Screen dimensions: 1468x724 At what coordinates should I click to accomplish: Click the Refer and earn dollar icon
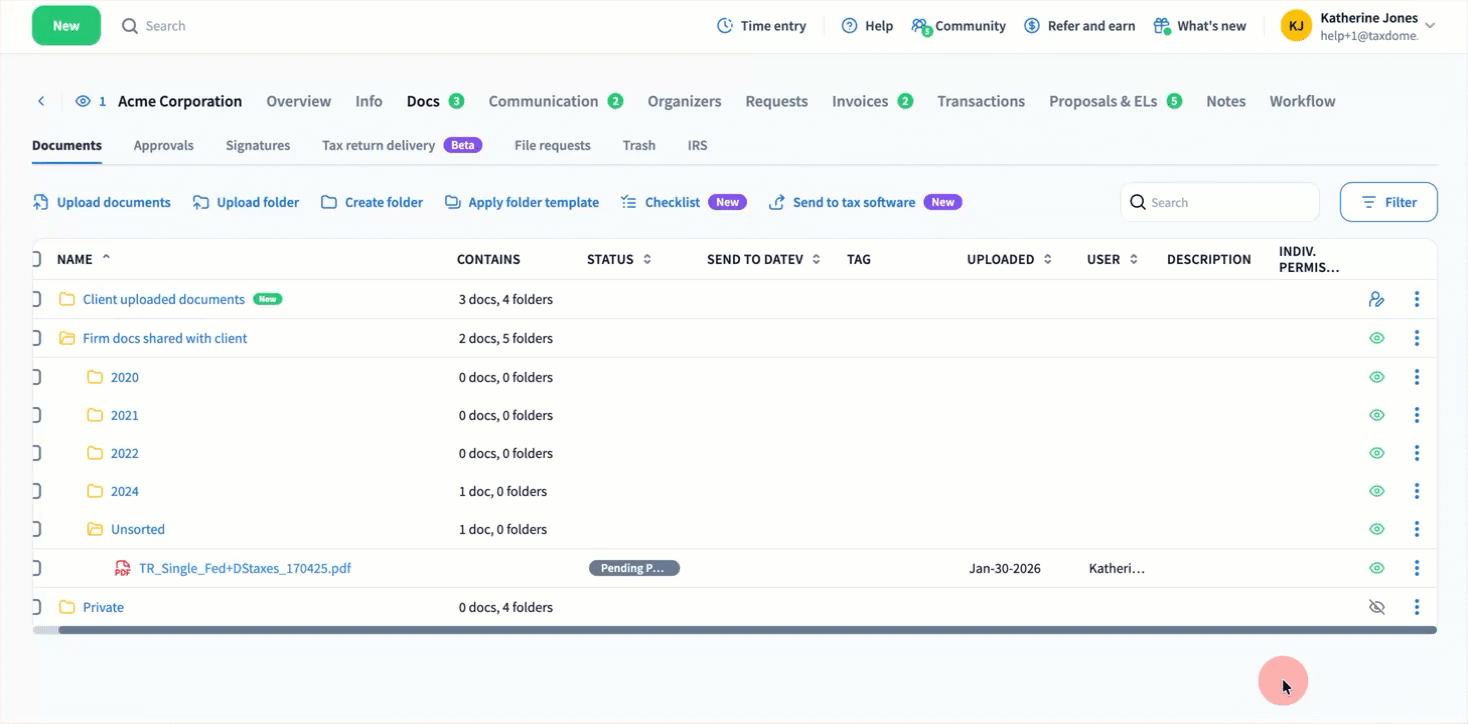(x=1032, y=26)
